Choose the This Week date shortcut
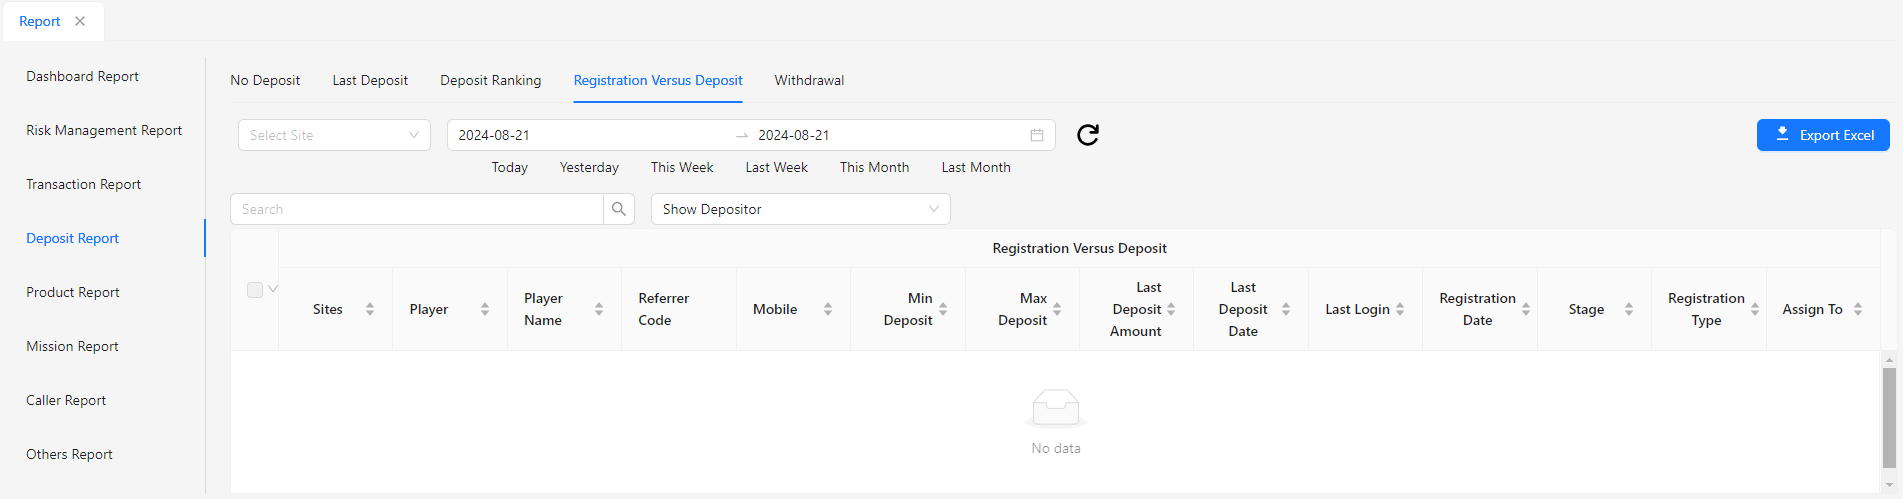This screenshot has width=1903, height=499. (x=682, y=167)
